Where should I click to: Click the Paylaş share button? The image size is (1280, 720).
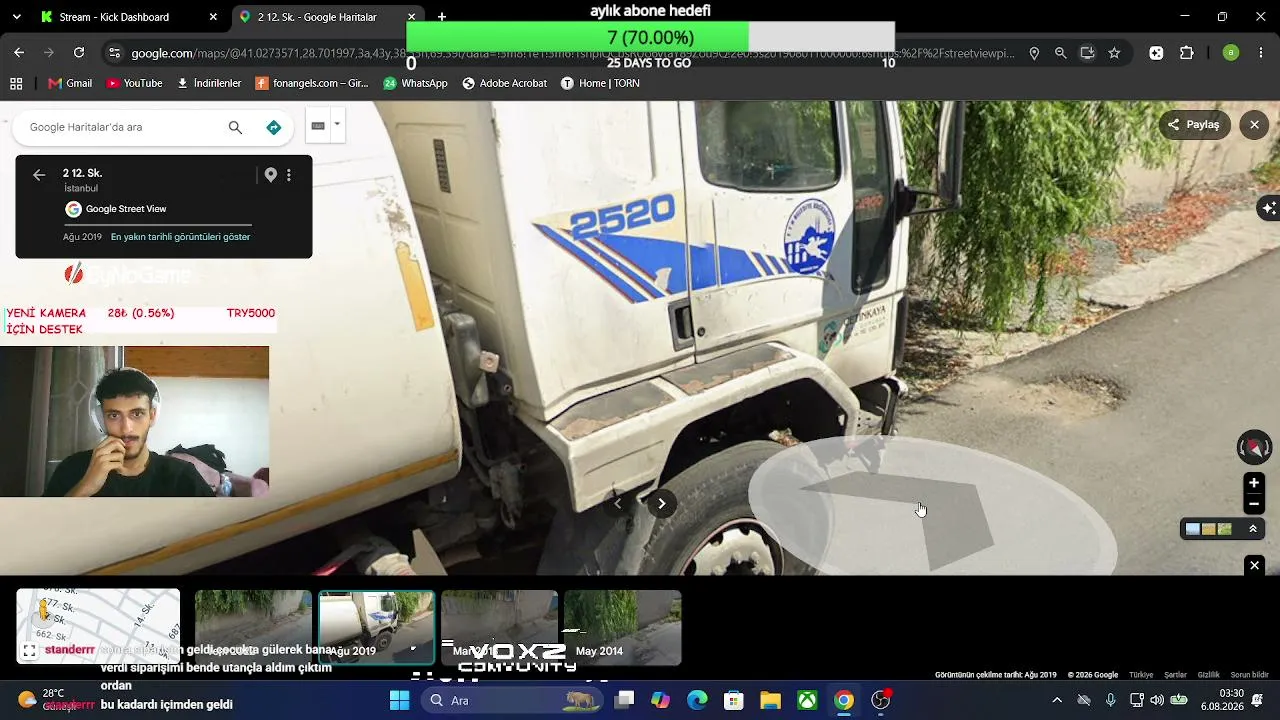tap(1195, 125)
